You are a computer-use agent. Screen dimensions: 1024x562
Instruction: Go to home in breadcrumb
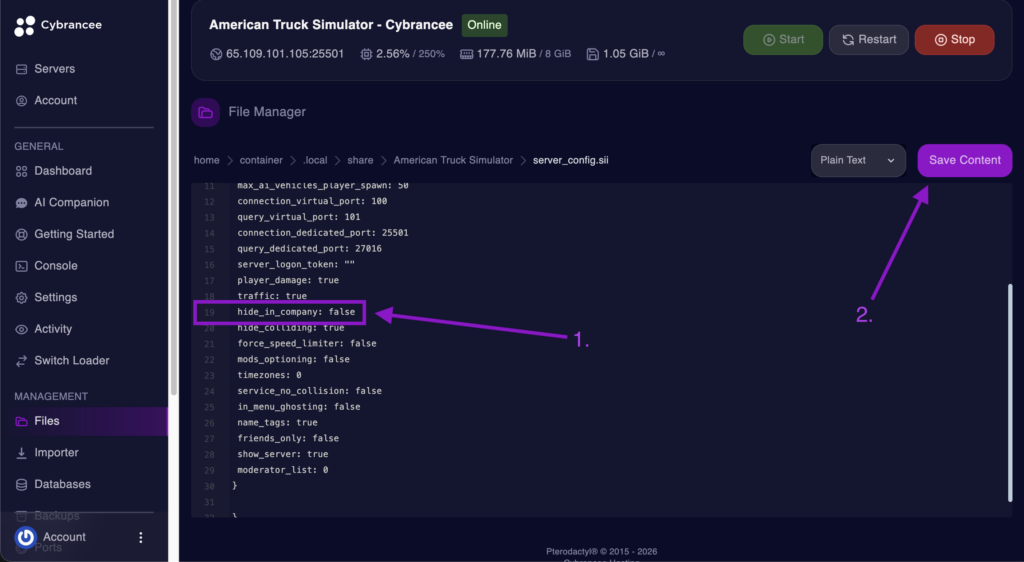pyautogui.click(x=206, y=161)
